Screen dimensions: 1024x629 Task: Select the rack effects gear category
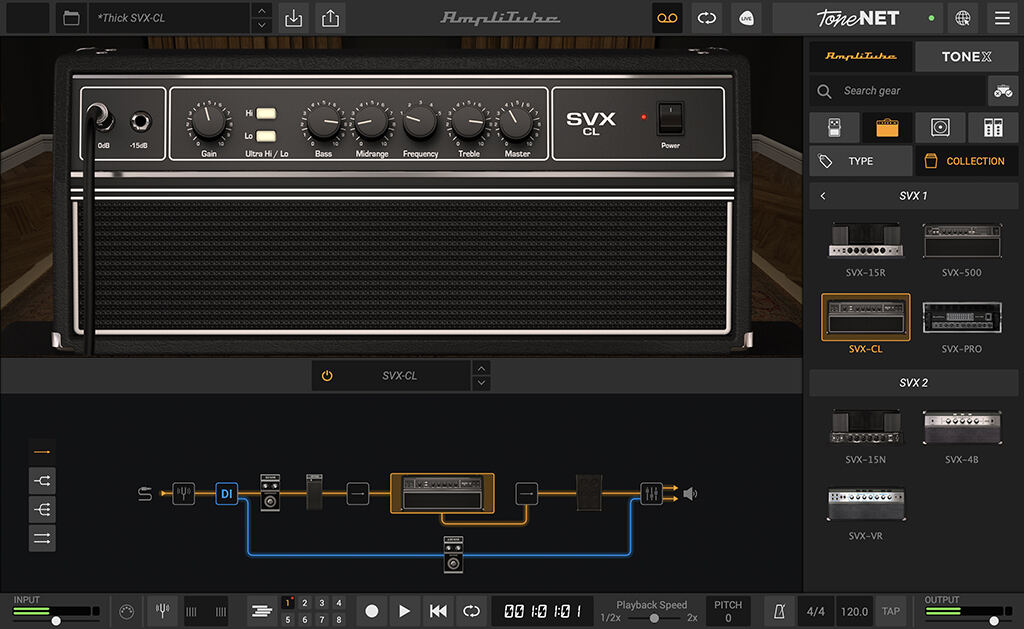click(990, 127)
